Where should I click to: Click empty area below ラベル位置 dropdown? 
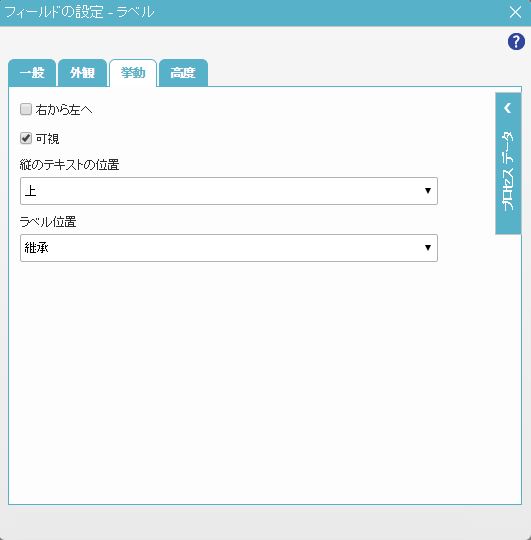241,379
